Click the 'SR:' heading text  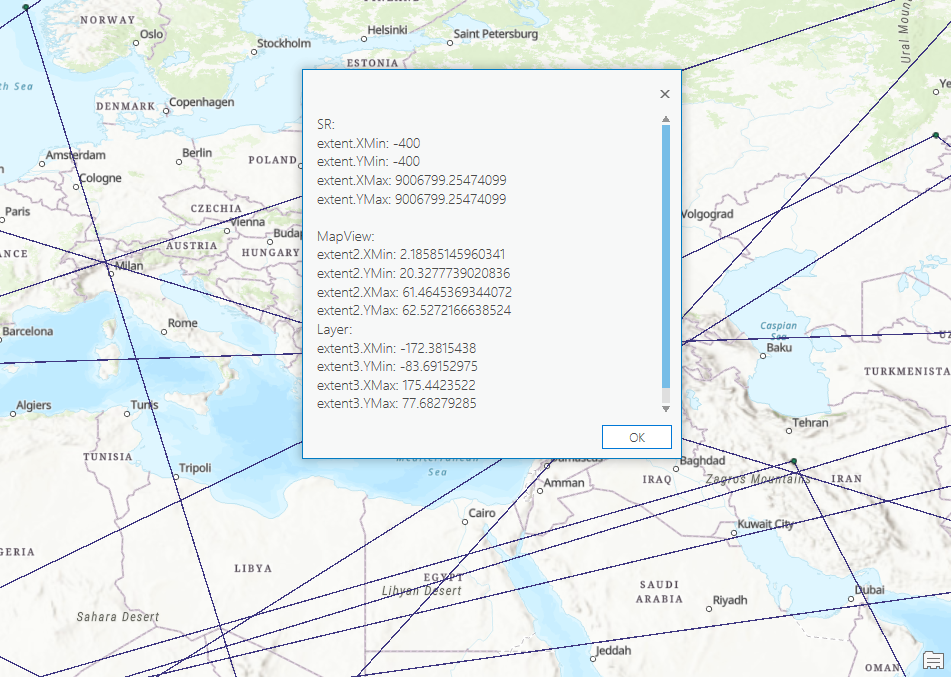point(326,124)
